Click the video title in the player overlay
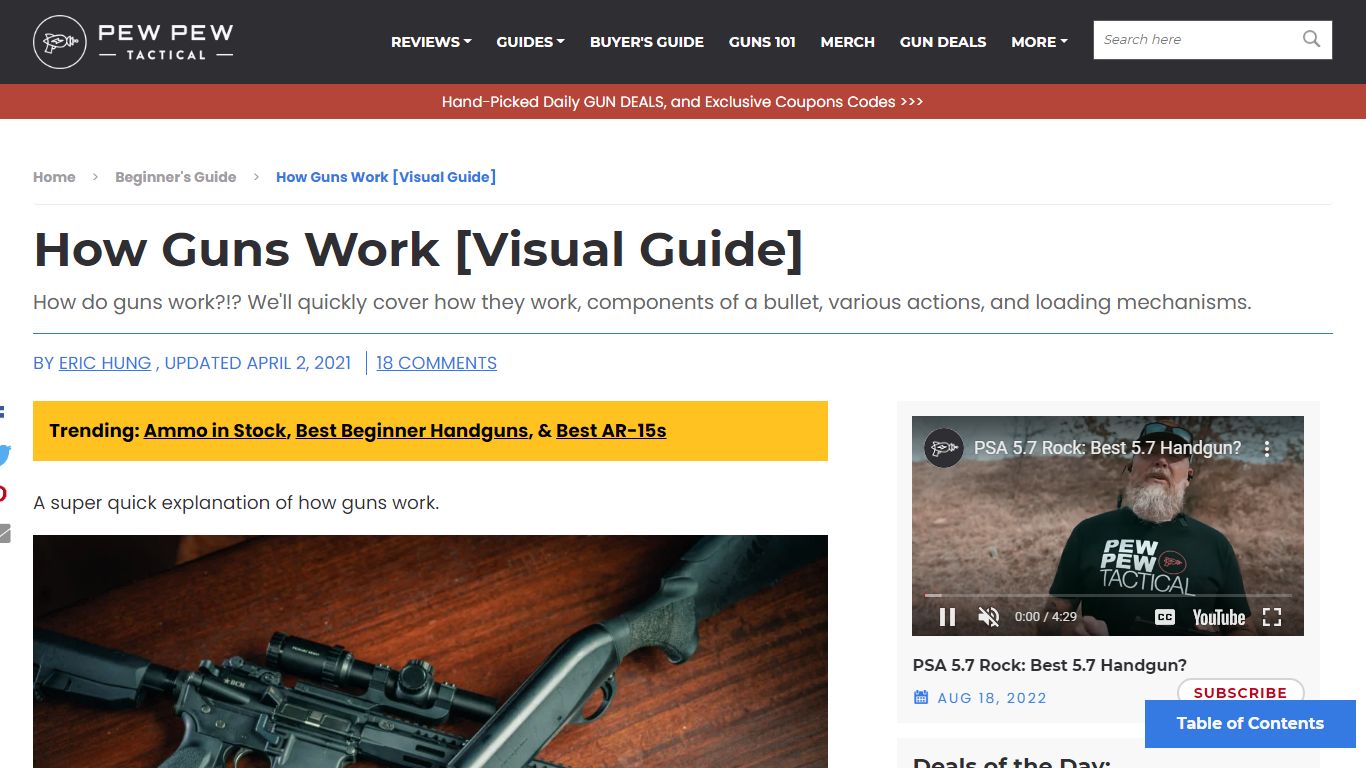1366x768 pixels. [1108, 448]
